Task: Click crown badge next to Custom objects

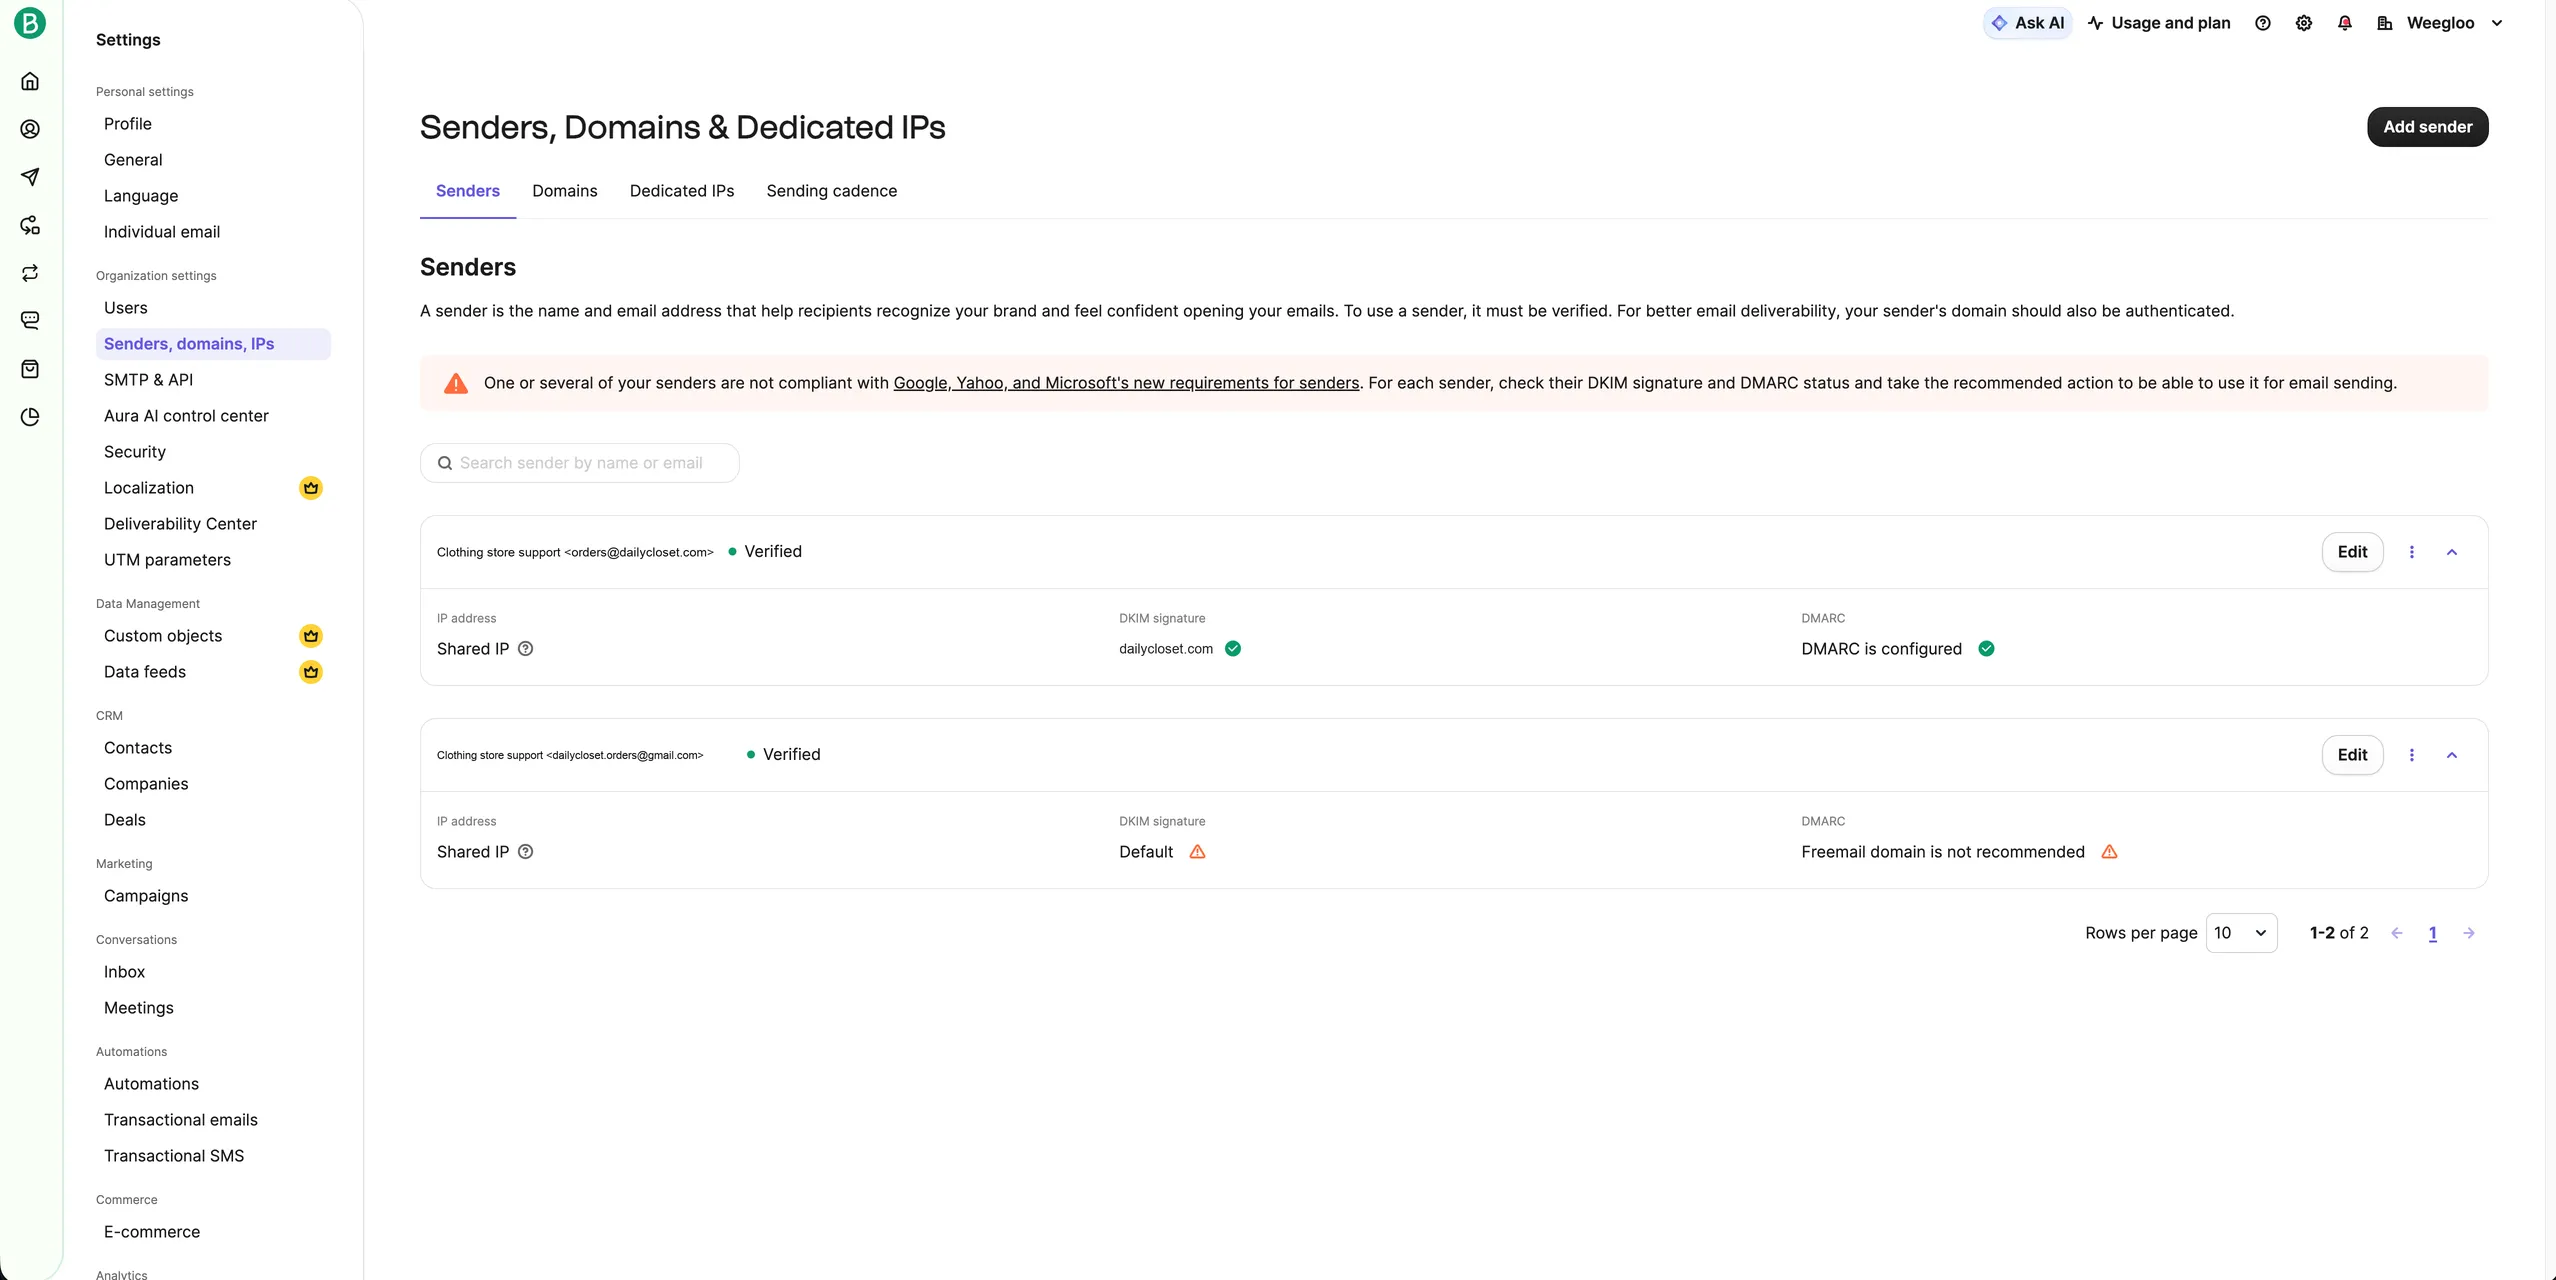Action: point(311,636)
